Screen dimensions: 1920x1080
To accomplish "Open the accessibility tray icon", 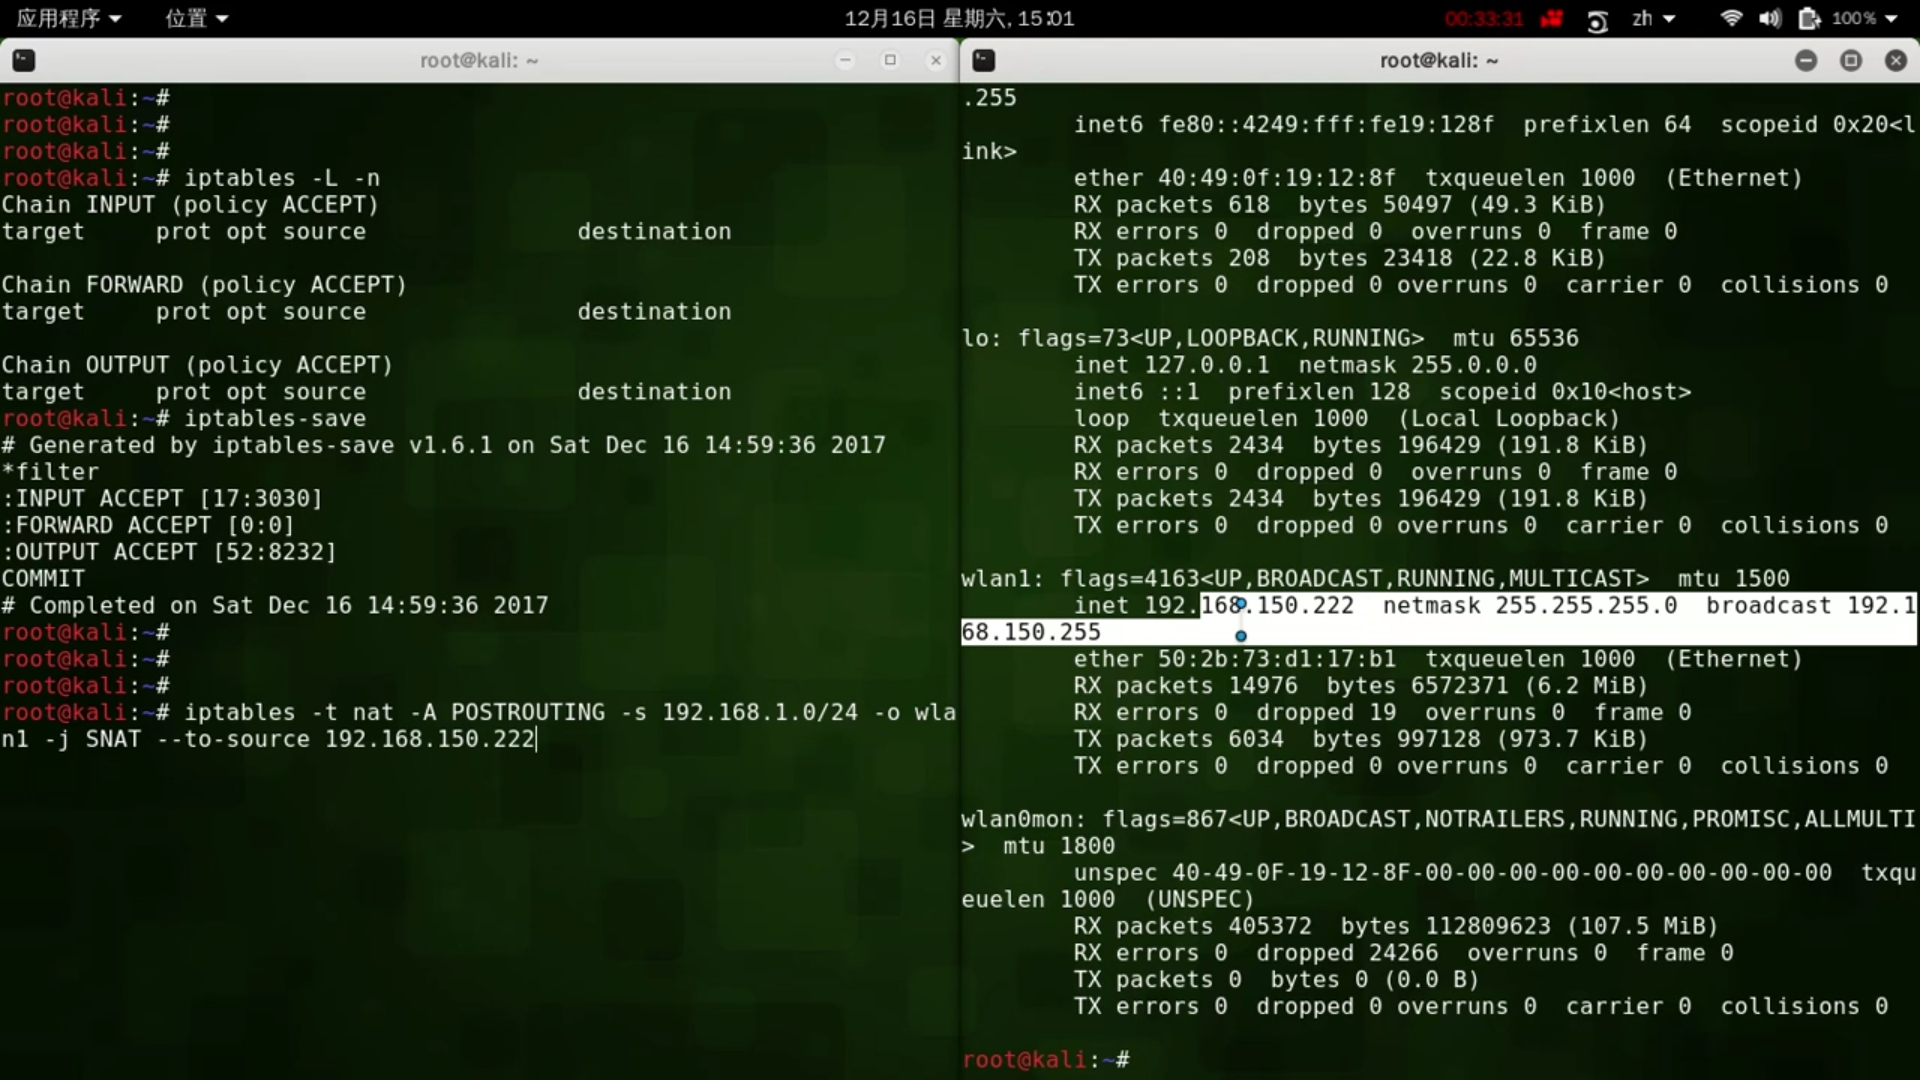I will 1597,20.
